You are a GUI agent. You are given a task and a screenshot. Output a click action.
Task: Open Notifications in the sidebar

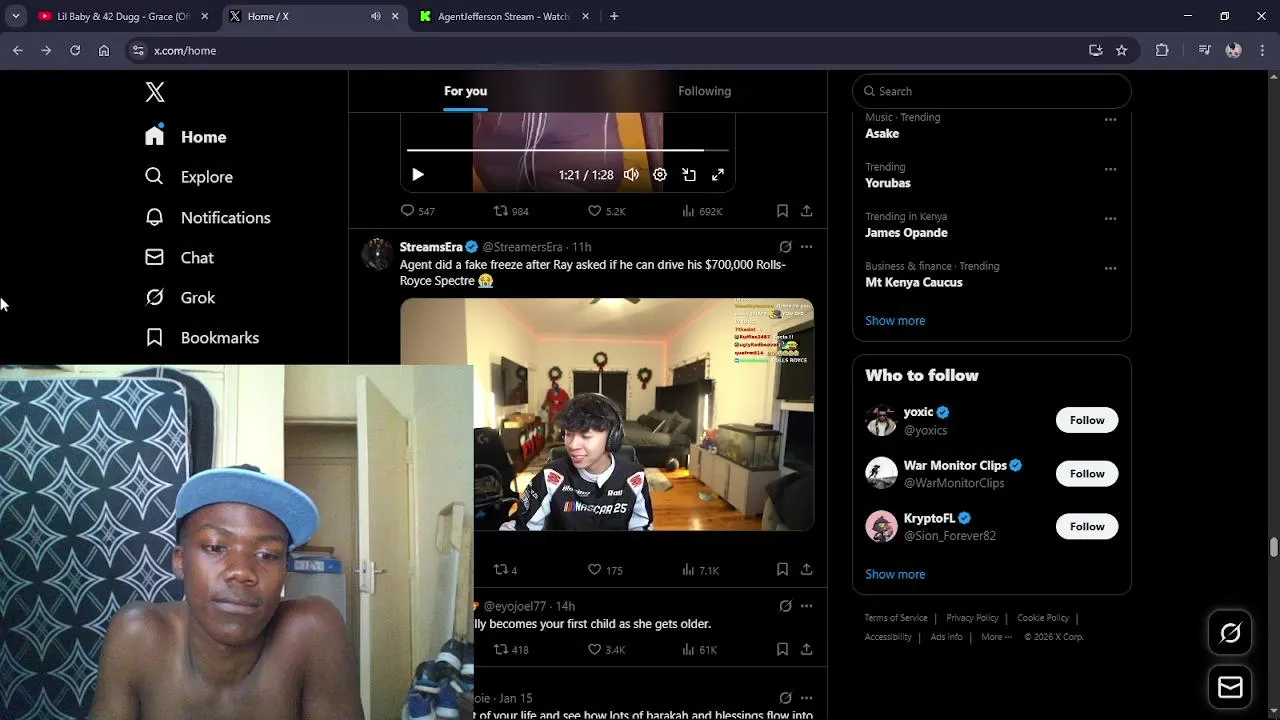[208, 217]
